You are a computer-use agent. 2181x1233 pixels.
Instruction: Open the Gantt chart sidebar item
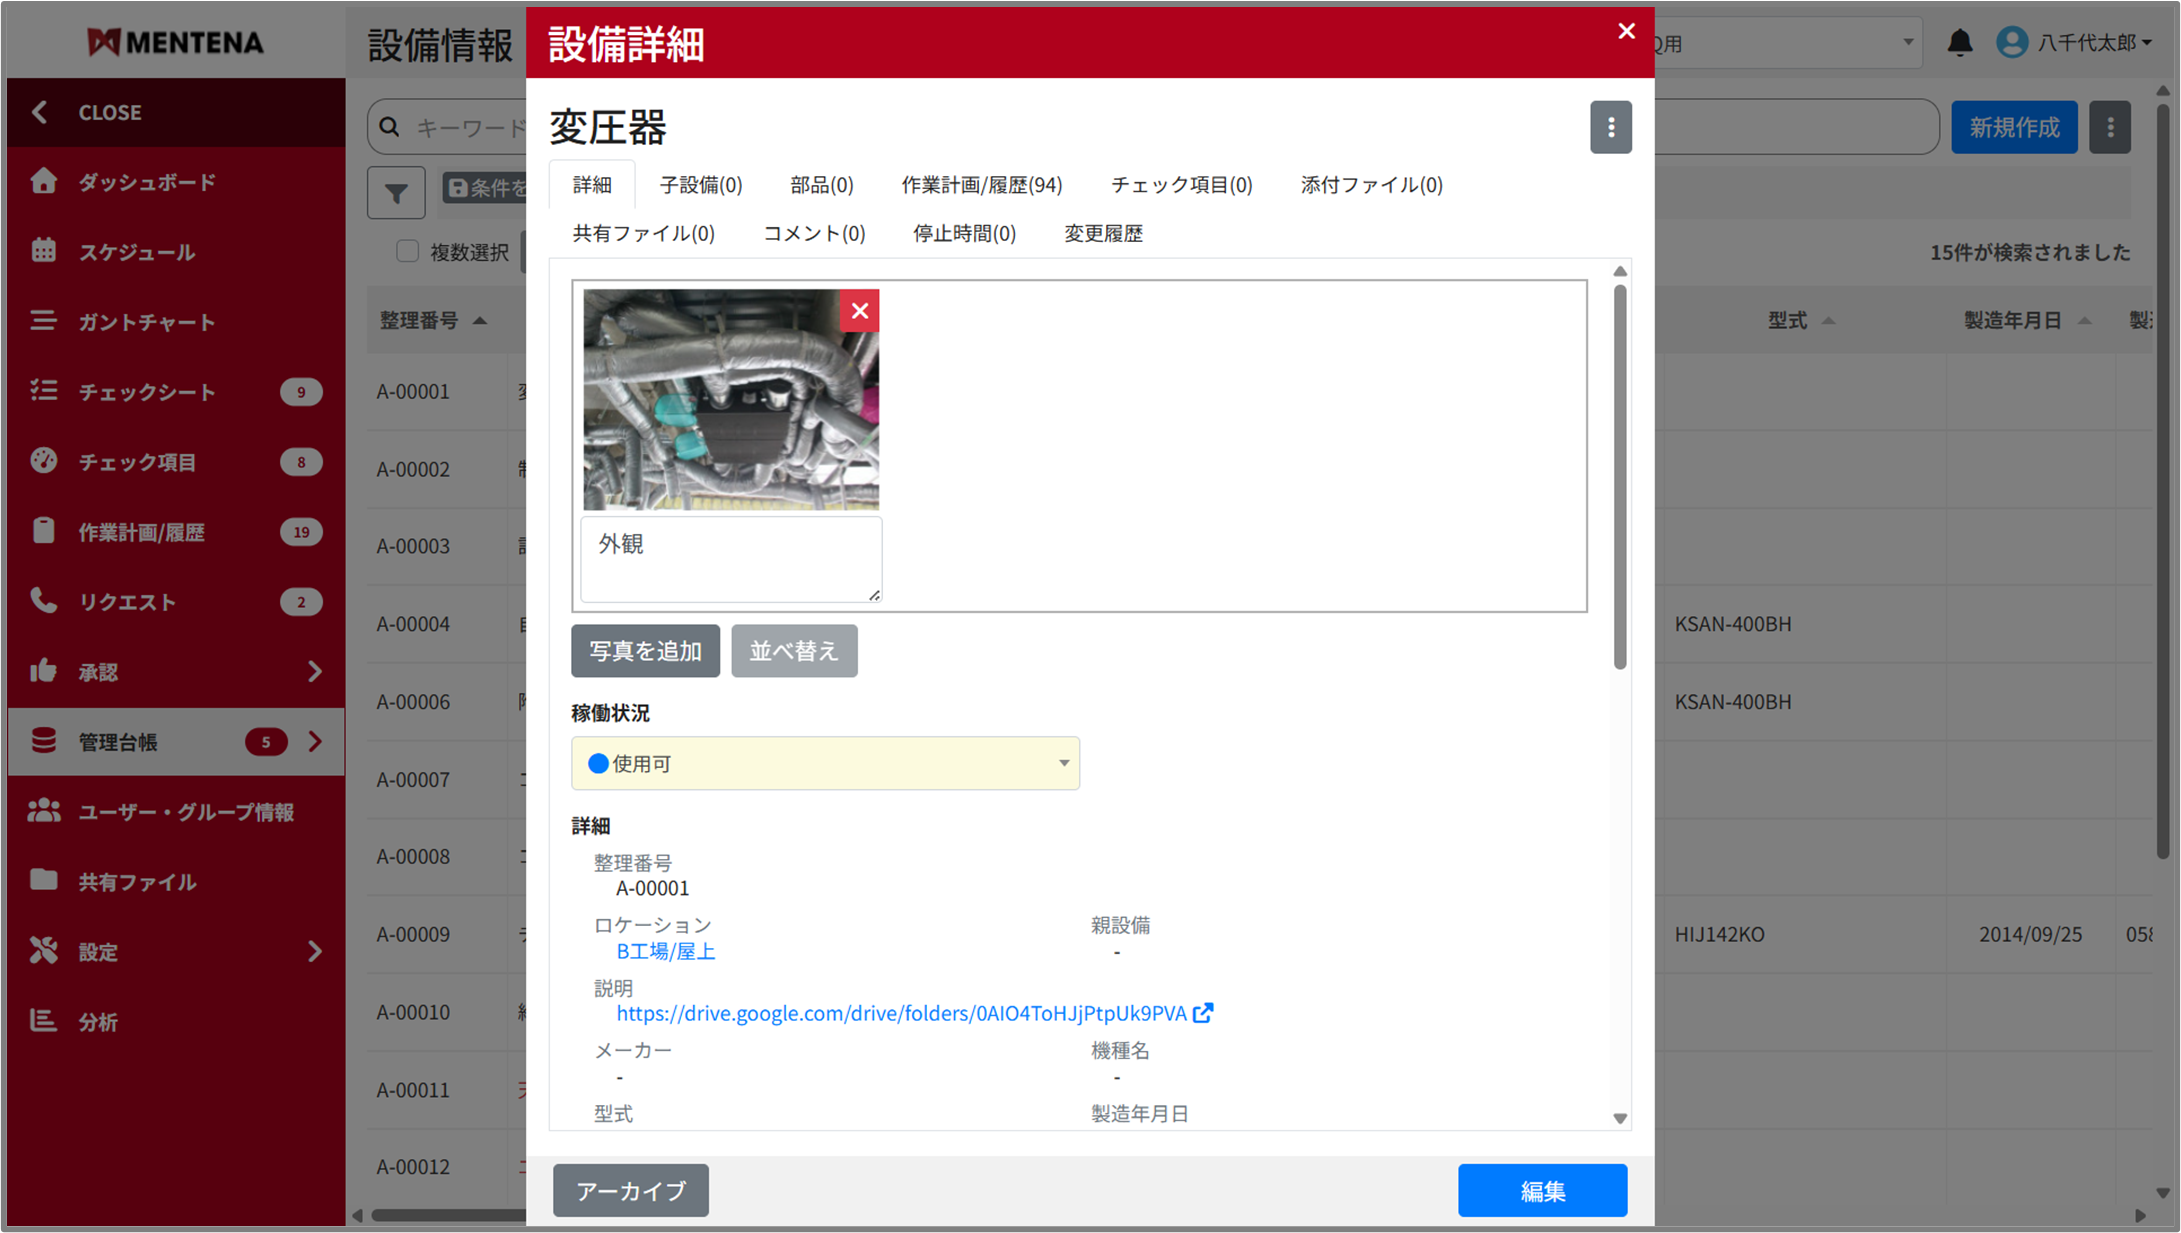point(146,322)
